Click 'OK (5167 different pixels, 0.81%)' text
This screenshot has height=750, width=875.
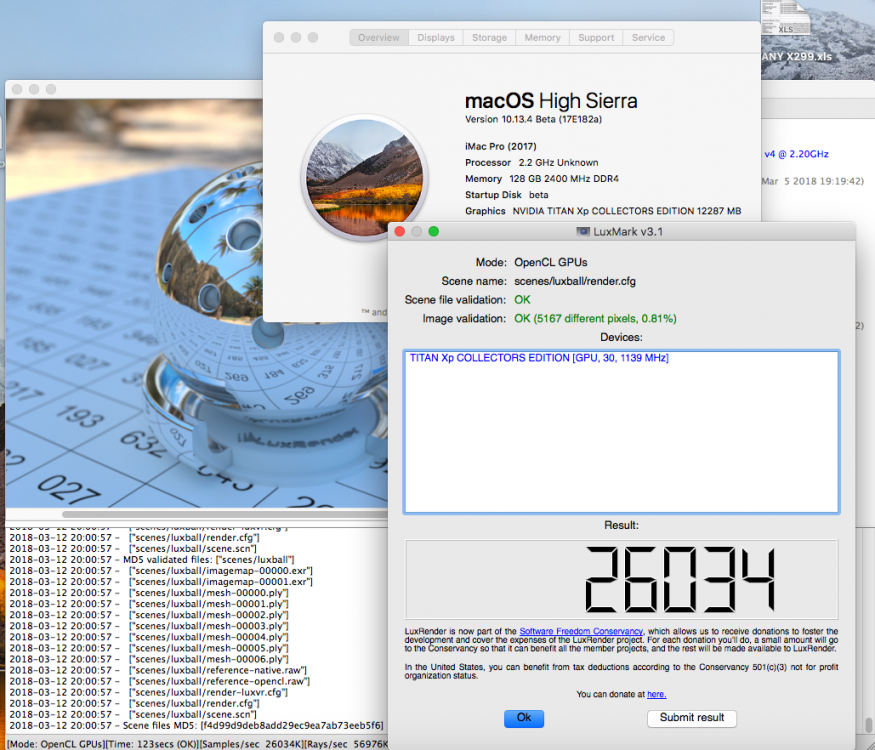tap(595, 319)
